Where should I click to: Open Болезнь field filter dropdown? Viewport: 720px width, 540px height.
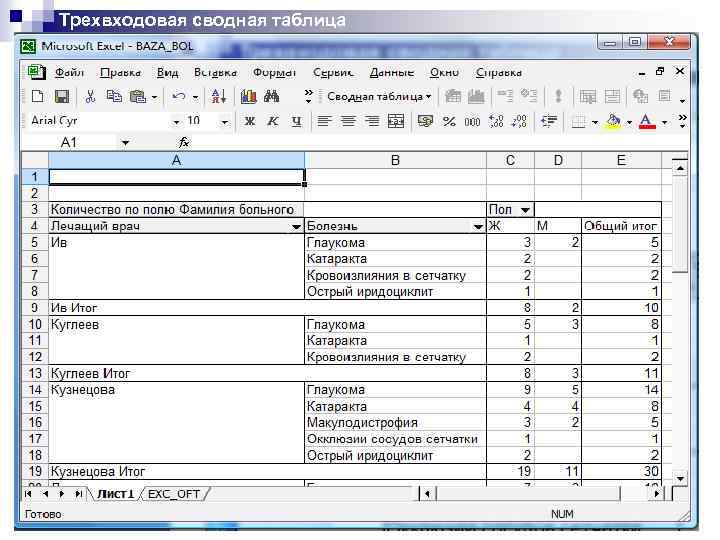coord(478,226)
